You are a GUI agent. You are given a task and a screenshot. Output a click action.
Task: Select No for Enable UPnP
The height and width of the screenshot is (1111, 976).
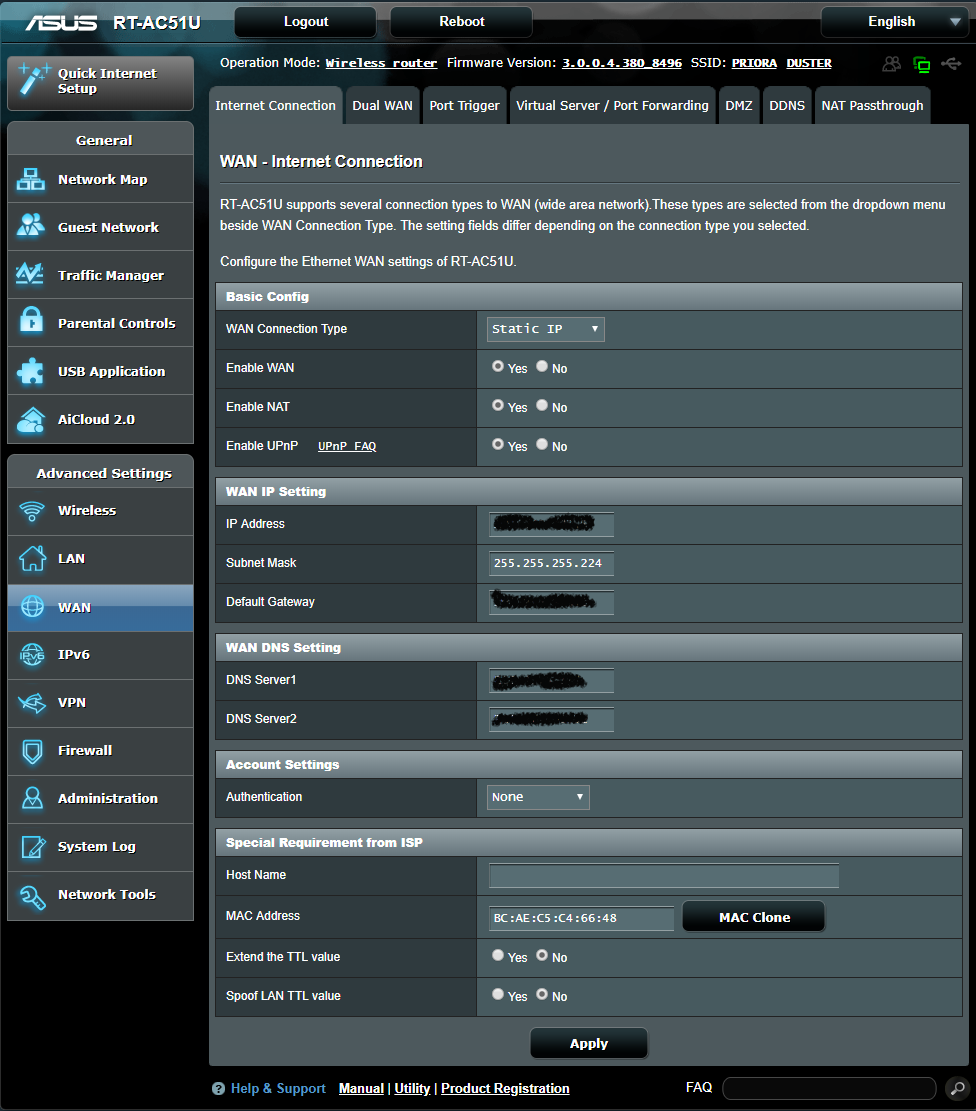[542, 444]
